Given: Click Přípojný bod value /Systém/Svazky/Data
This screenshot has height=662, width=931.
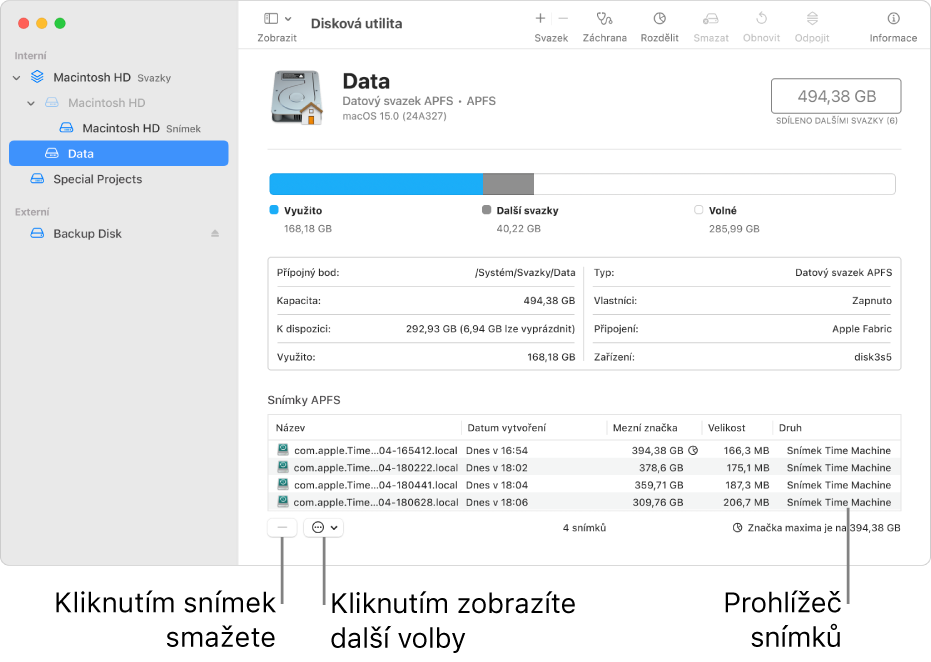Looking at the screenshot, I should (525, 273).
